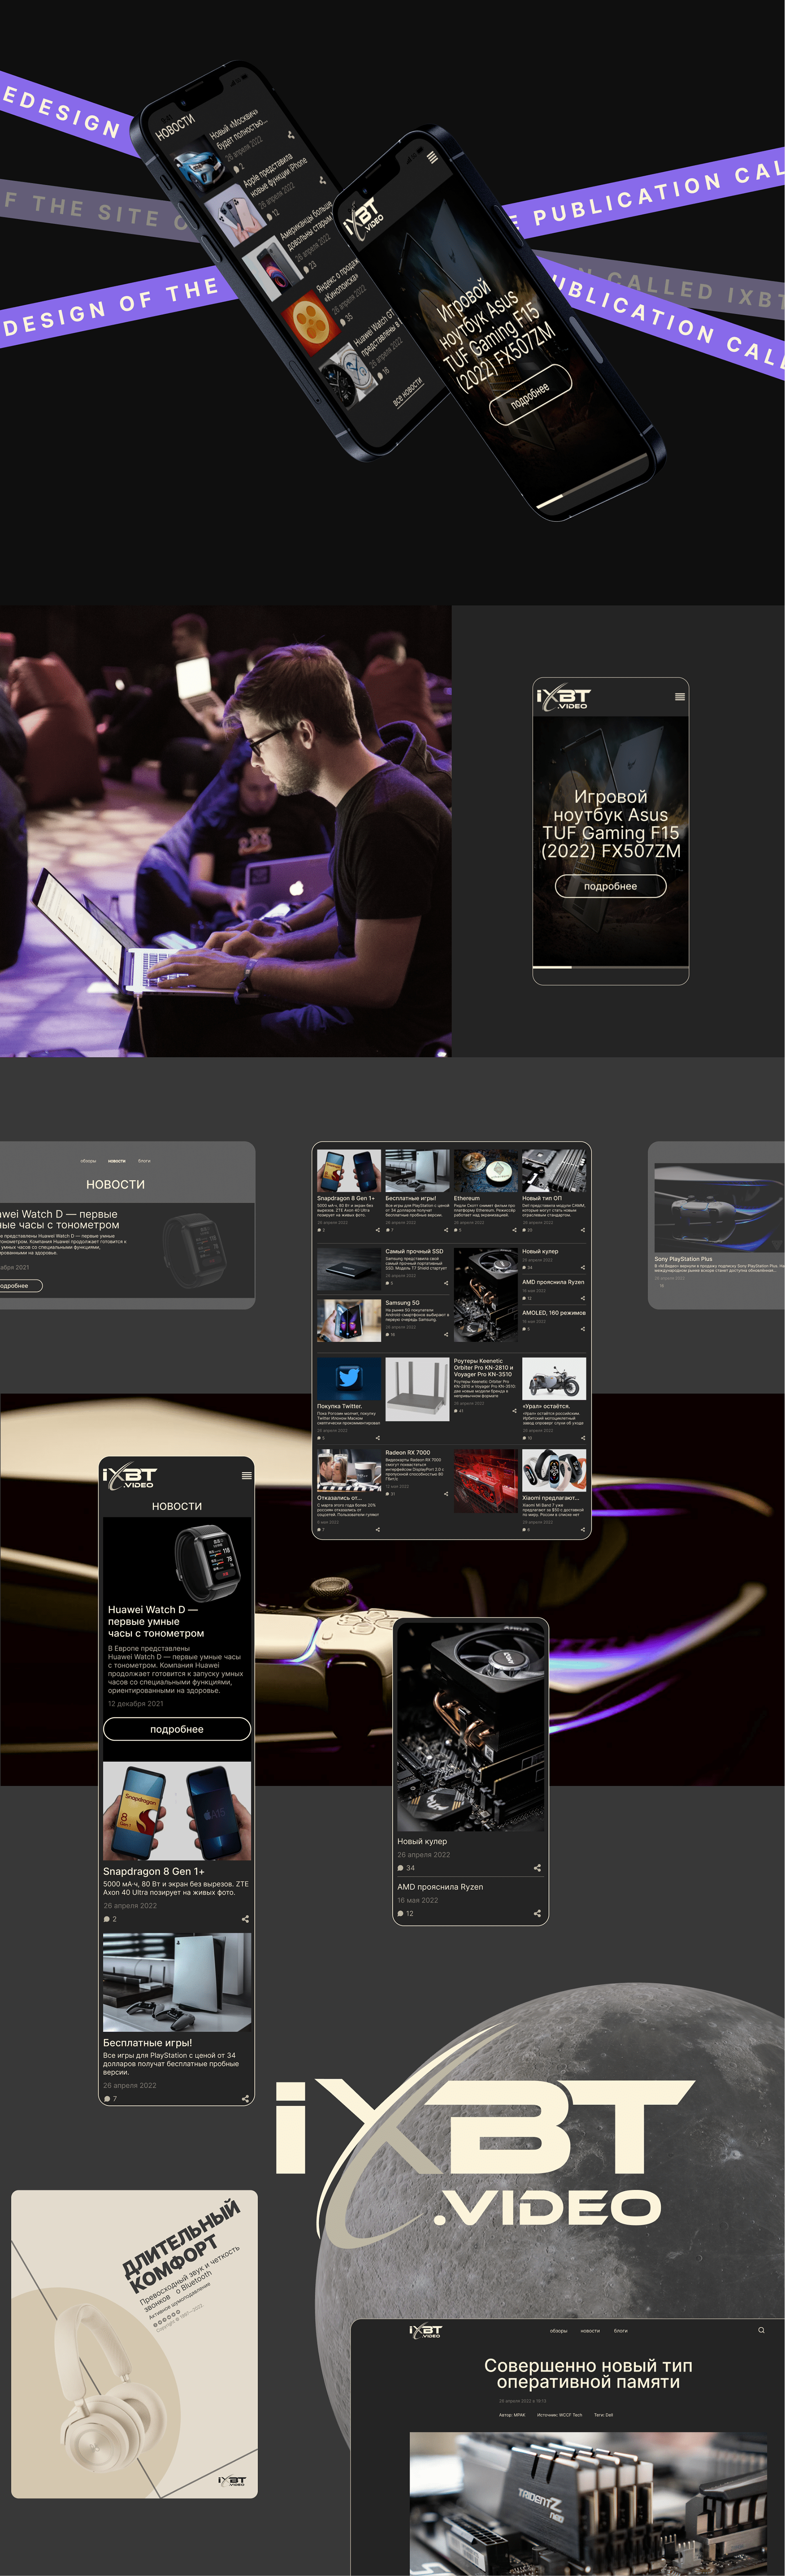Open hamburger menu on flat phone mockup

tap(680, 697)
